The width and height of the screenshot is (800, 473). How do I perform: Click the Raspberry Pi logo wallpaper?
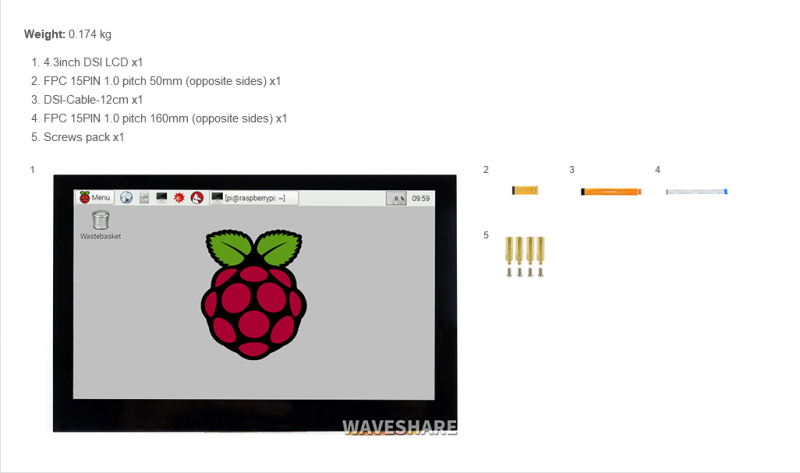click(x=254, y=294)
